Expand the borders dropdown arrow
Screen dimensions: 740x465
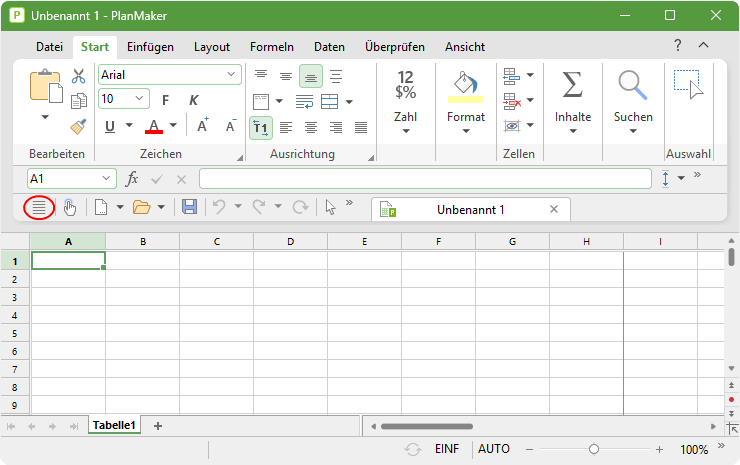pyautogui.click(x=279, y=101)
